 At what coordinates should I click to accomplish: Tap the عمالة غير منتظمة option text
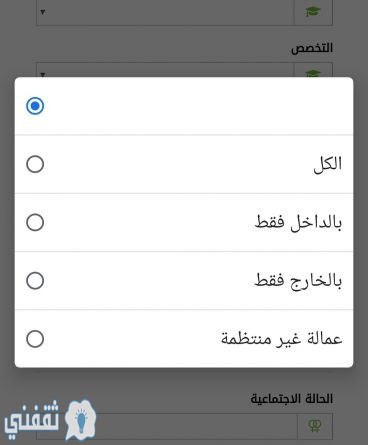point(282,339)
